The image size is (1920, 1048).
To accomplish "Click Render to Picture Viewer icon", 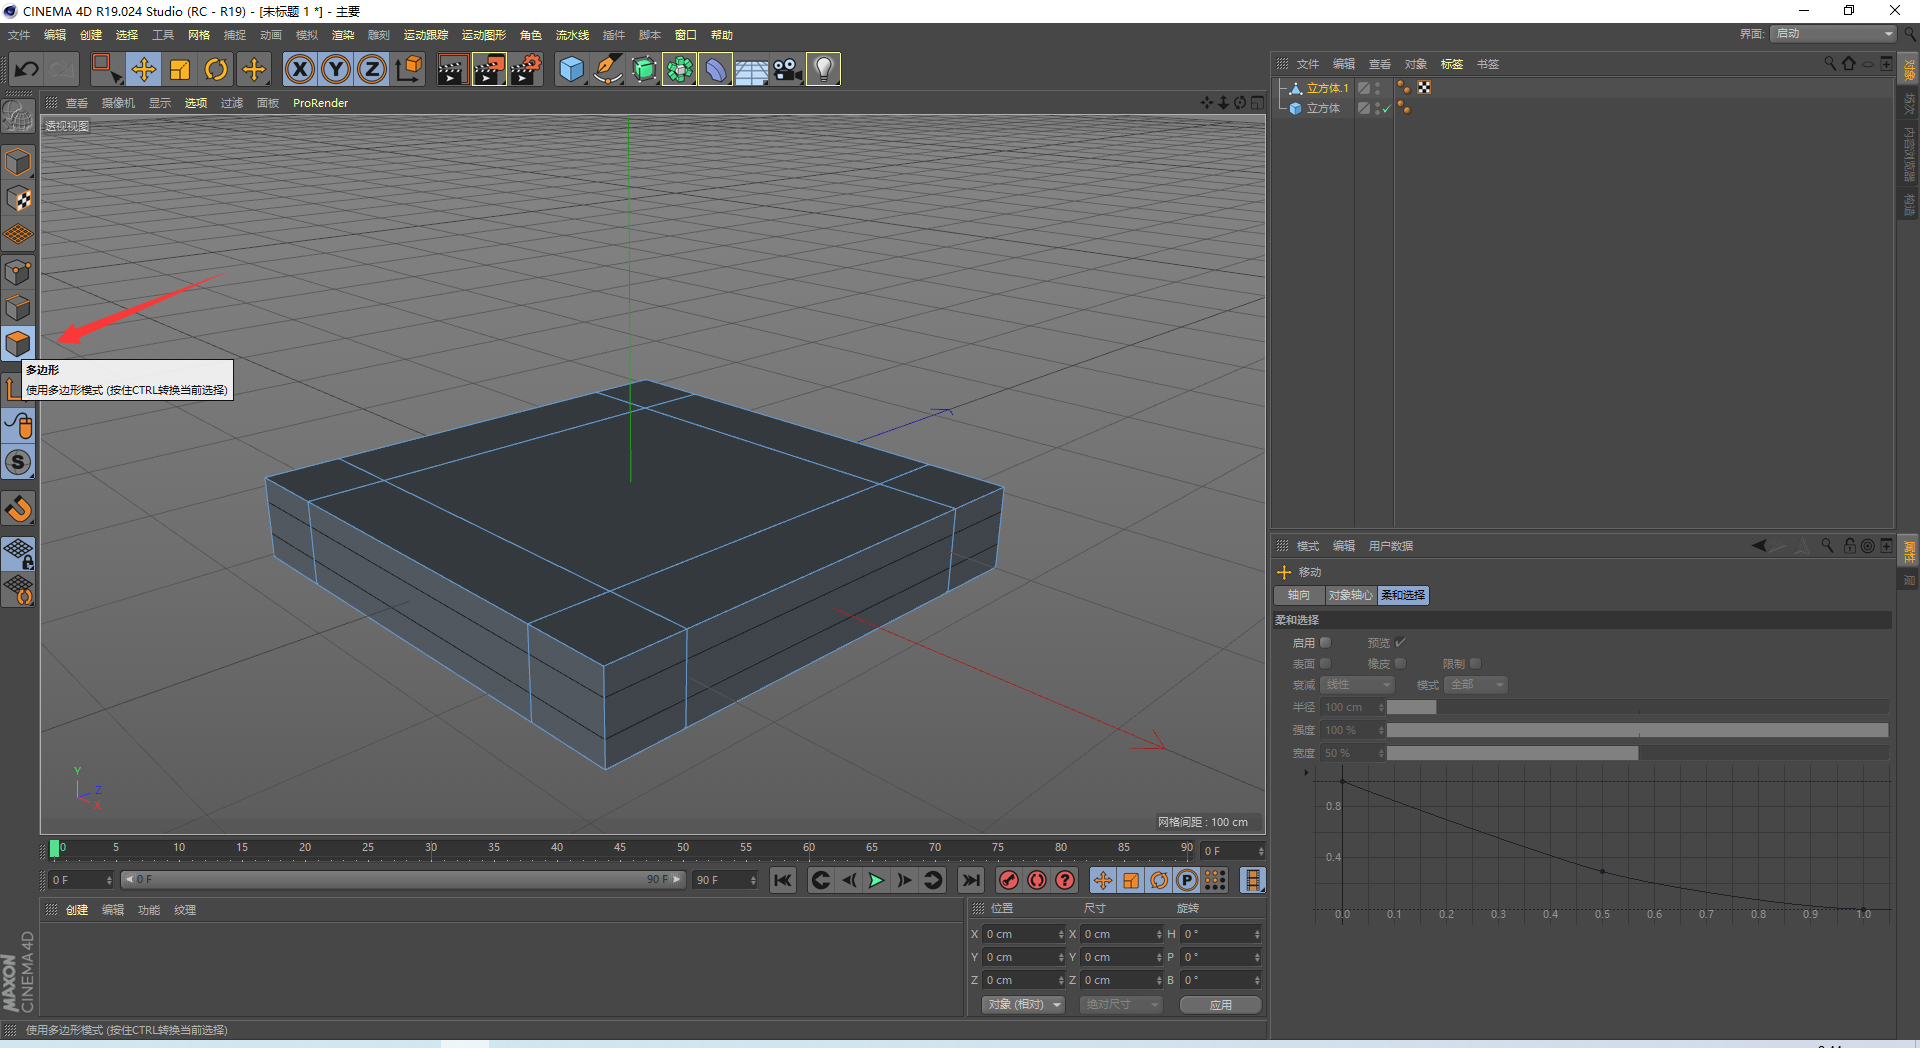I will [x=489, y=69].
